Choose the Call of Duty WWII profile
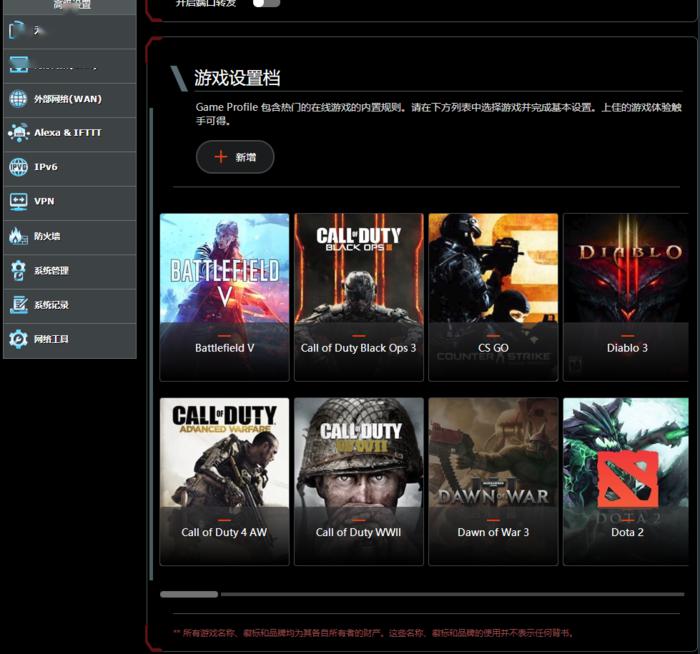Screen dimensions: 700x654 pos(358,481)
